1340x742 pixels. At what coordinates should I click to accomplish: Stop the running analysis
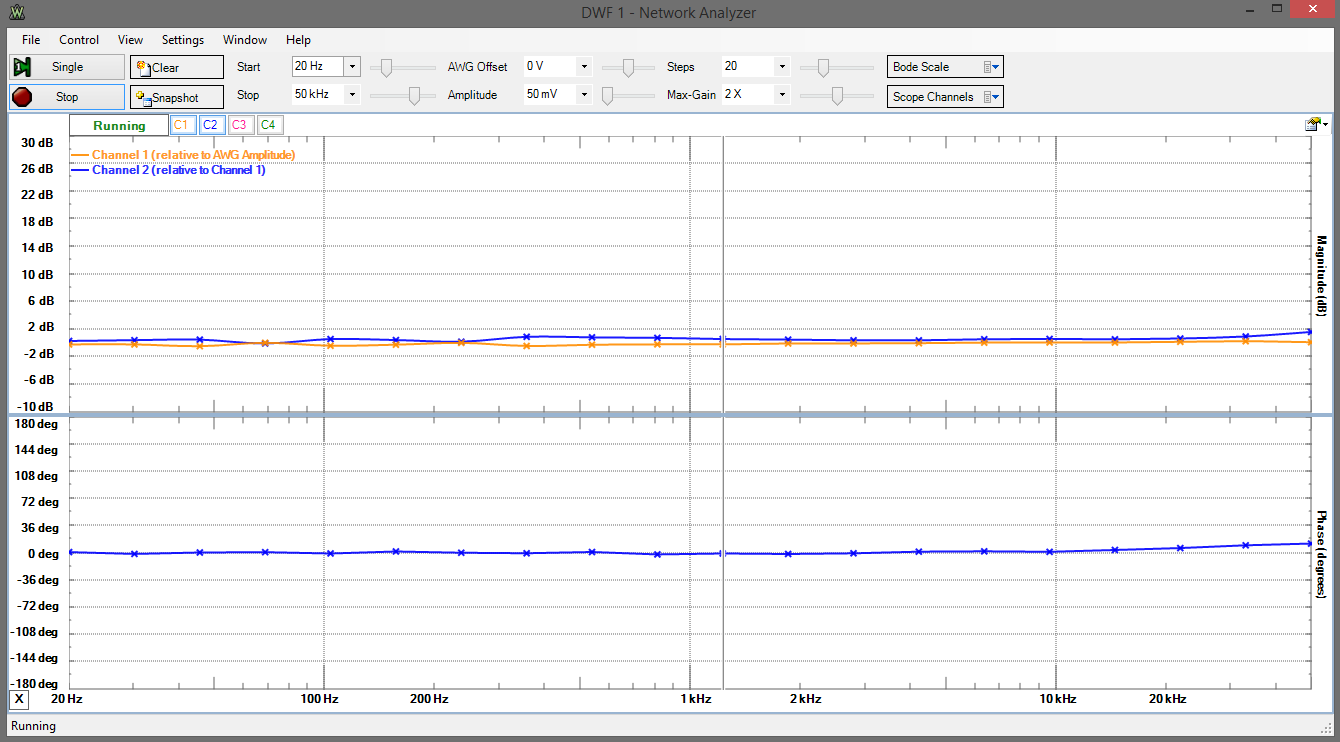[x=67, y=97]
